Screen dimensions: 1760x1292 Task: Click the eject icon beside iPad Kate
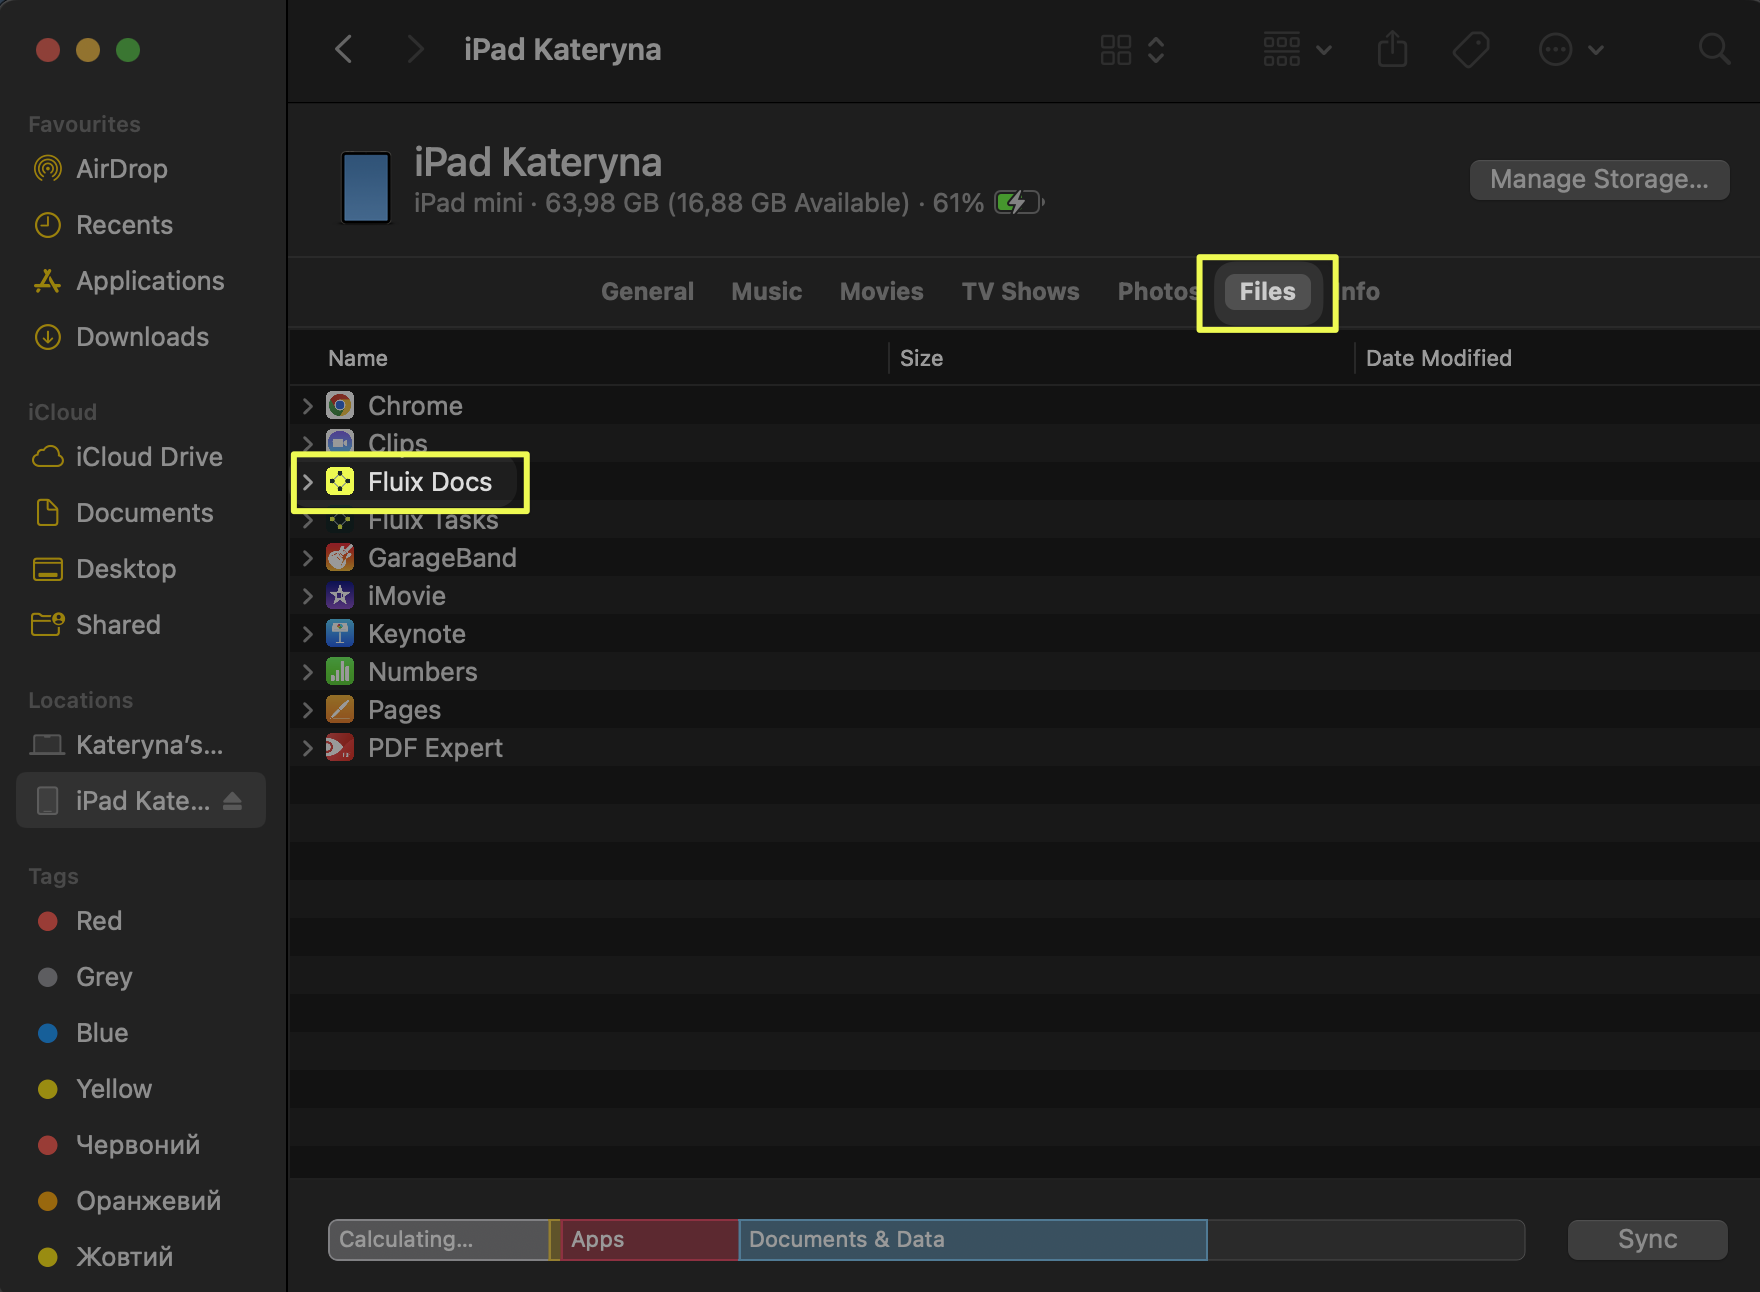pyautogui.click(x=232, y=801)
